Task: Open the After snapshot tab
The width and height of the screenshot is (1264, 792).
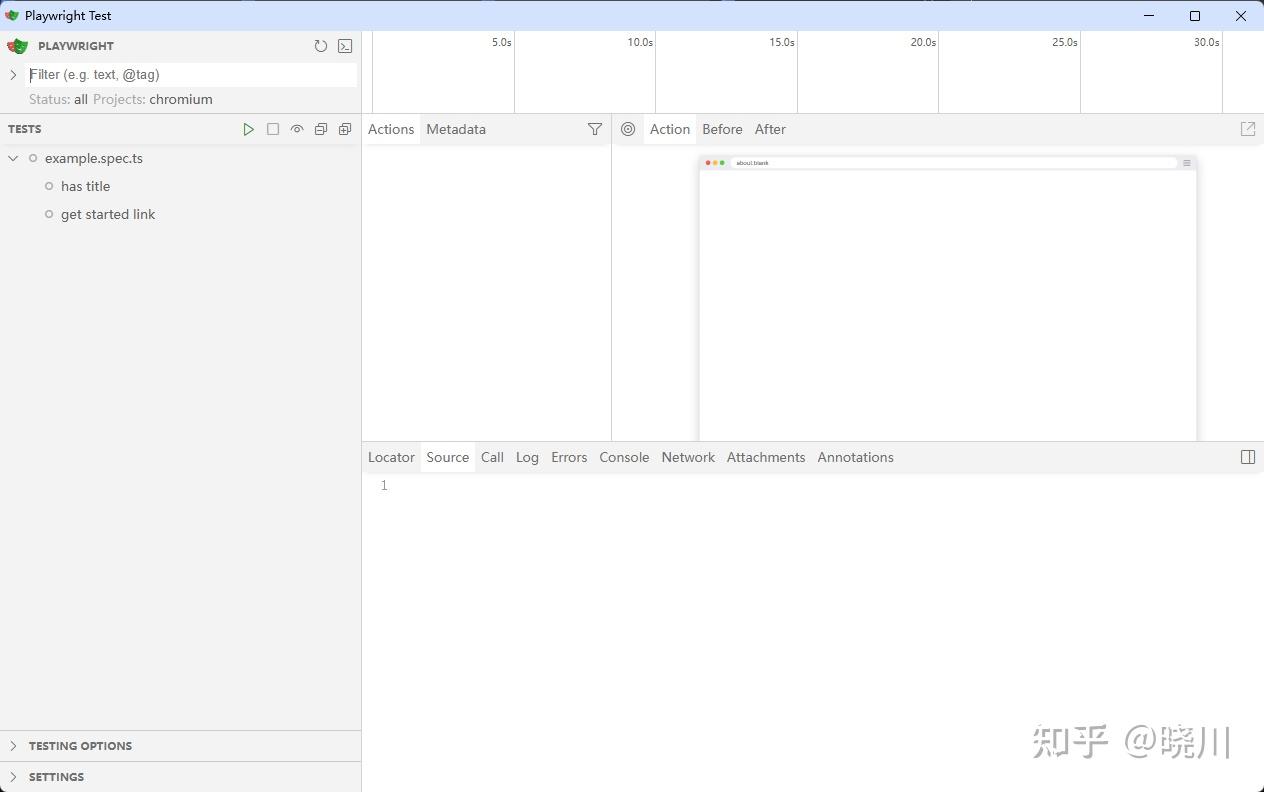Action: 770,129
